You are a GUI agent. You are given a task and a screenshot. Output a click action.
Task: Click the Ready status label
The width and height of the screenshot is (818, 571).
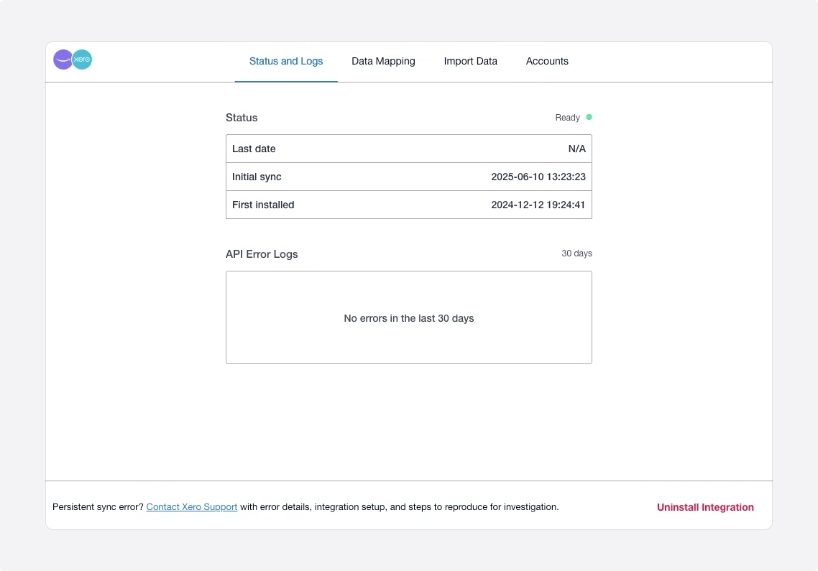coord(567,118)
